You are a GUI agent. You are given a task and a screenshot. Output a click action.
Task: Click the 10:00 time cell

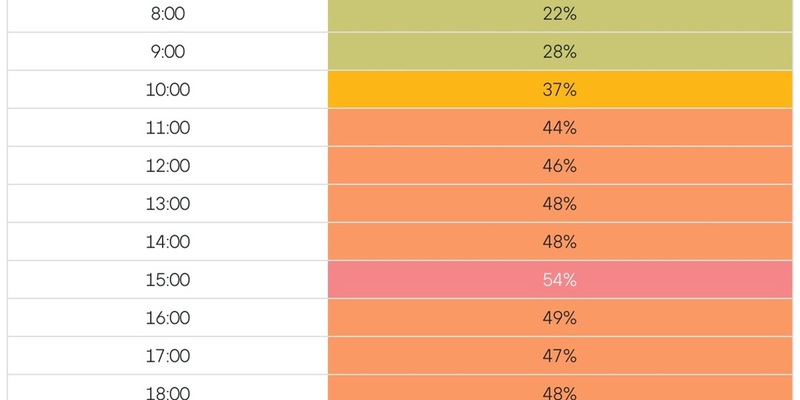click(x=167, y=90)
